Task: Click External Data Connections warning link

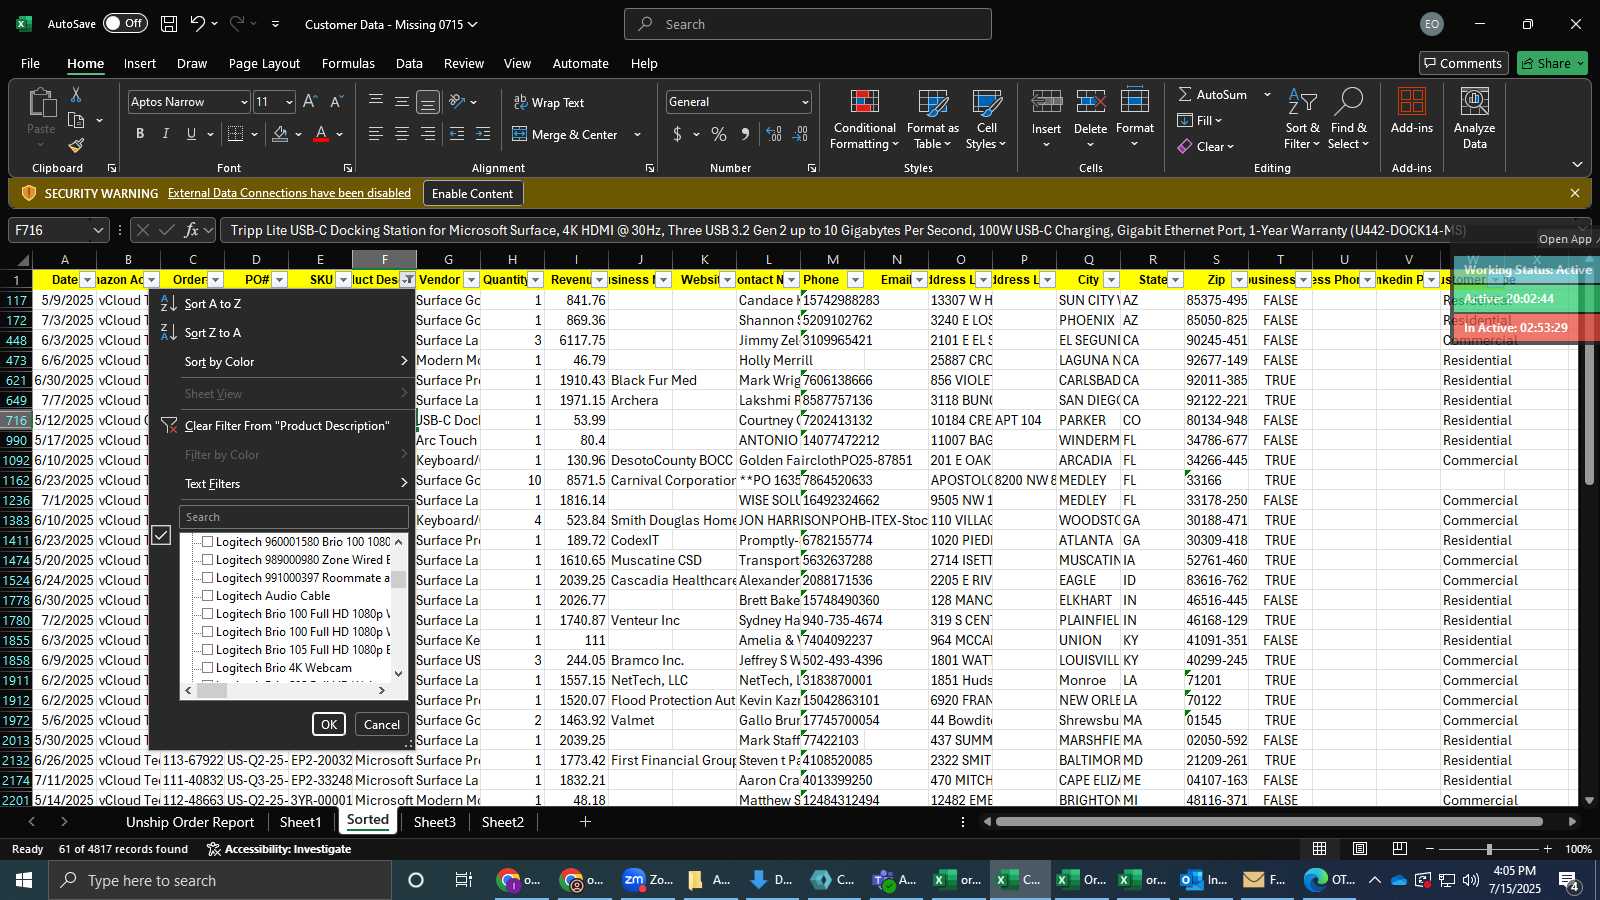Action: pos(289,193)
